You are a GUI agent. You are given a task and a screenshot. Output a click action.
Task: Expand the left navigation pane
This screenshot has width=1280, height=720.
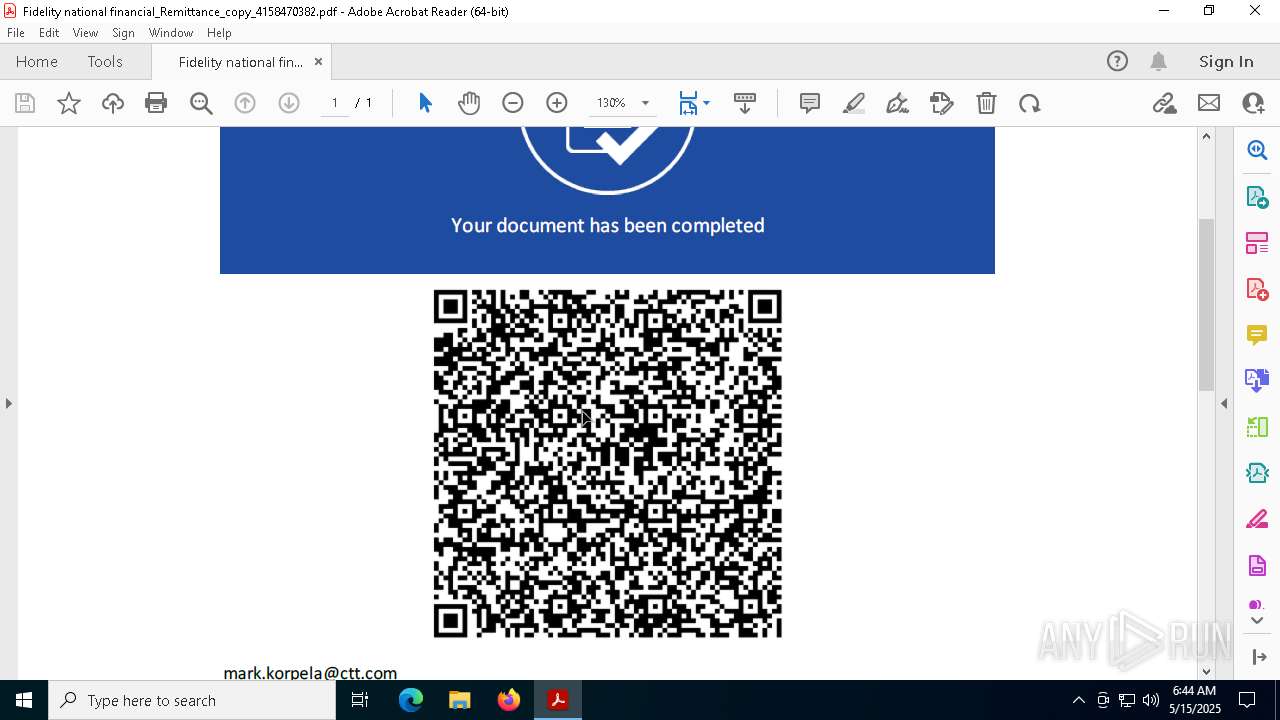pos(8,403)
